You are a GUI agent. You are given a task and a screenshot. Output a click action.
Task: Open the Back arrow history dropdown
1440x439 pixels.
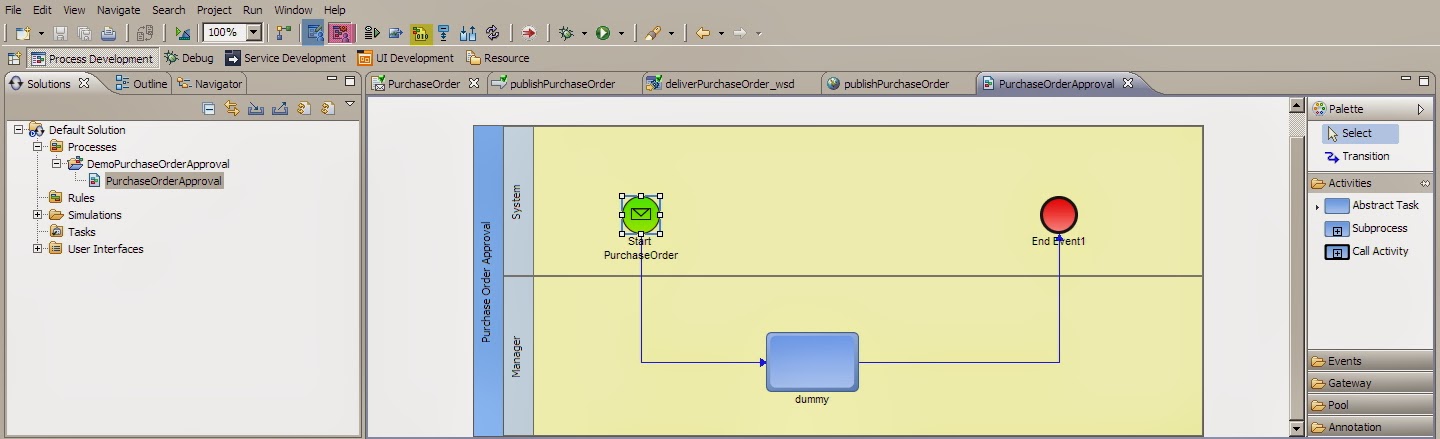720,33
